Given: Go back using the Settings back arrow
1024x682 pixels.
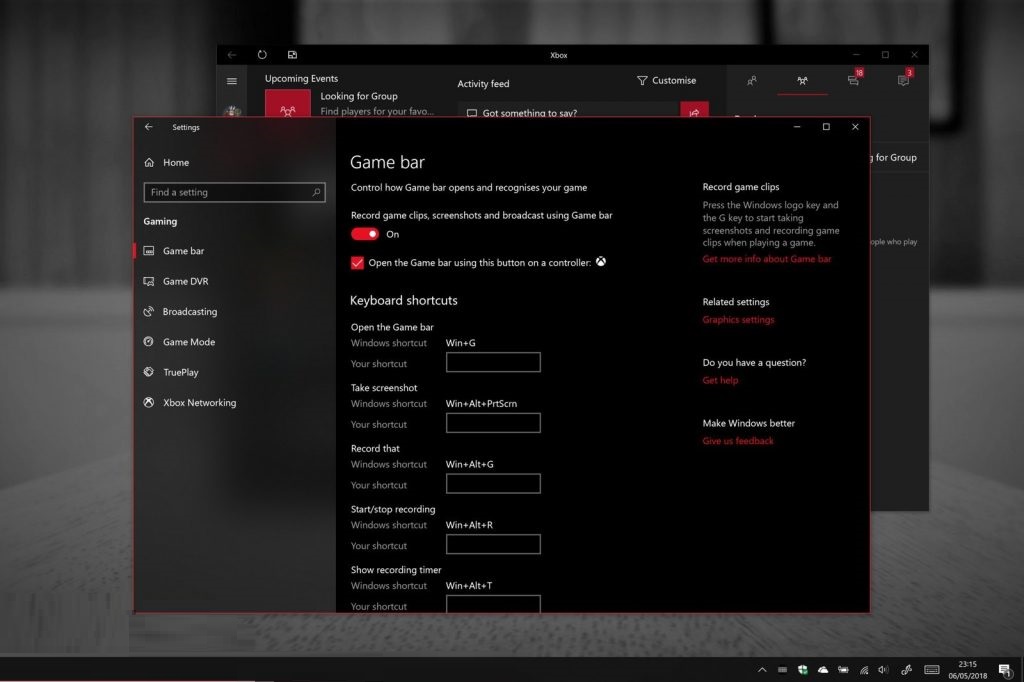Looking at the screenshot, I should pos(149,127).
